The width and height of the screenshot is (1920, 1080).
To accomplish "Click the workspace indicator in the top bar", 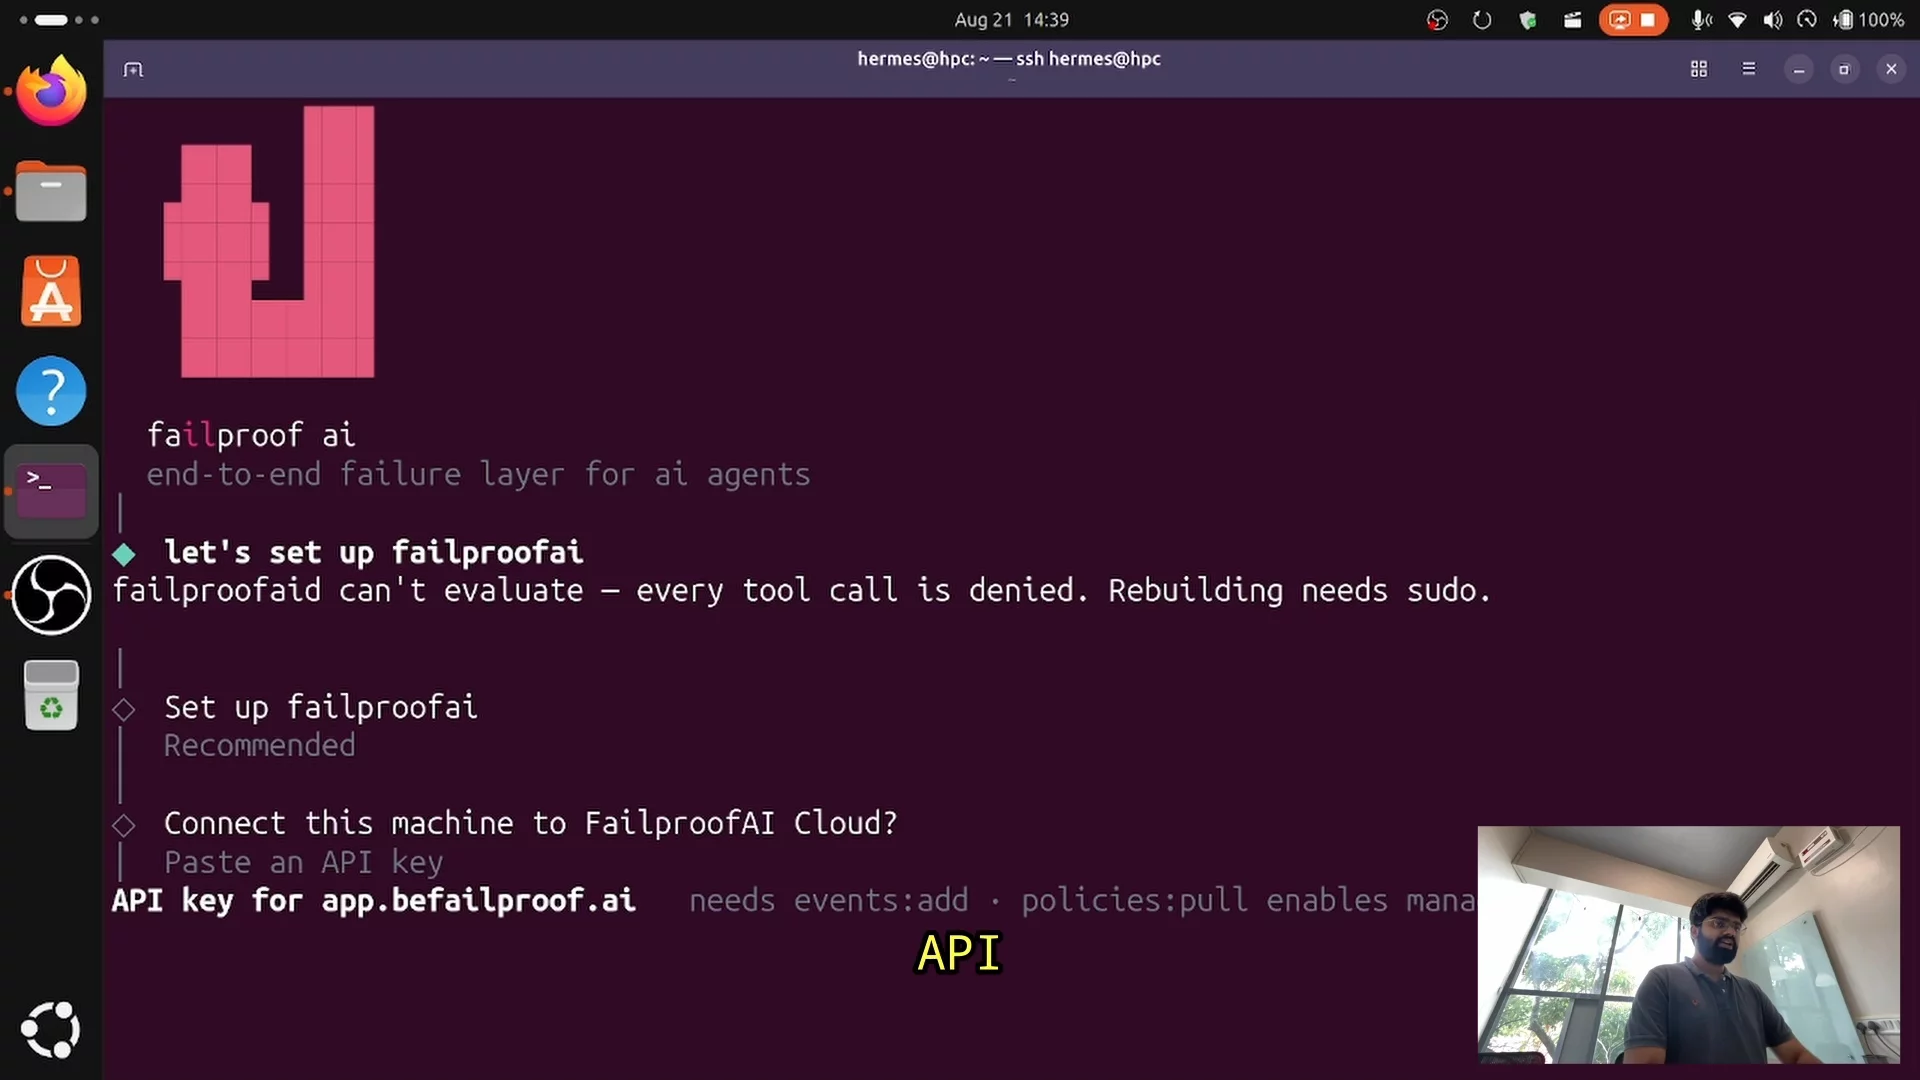I will click(59, 20).
